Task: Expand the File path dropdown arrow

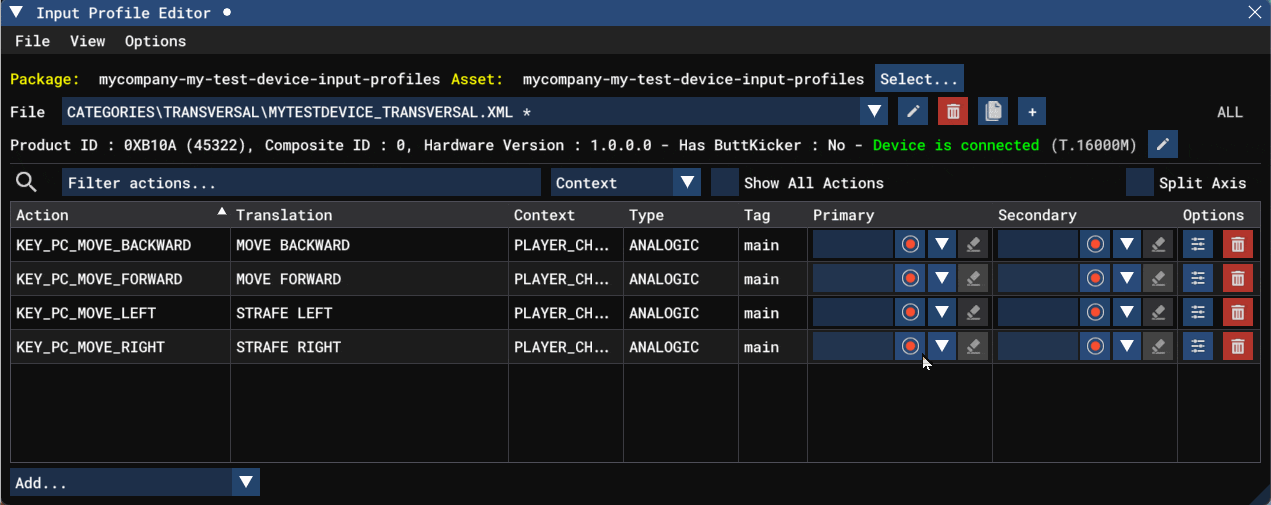Action: [875, 111]
